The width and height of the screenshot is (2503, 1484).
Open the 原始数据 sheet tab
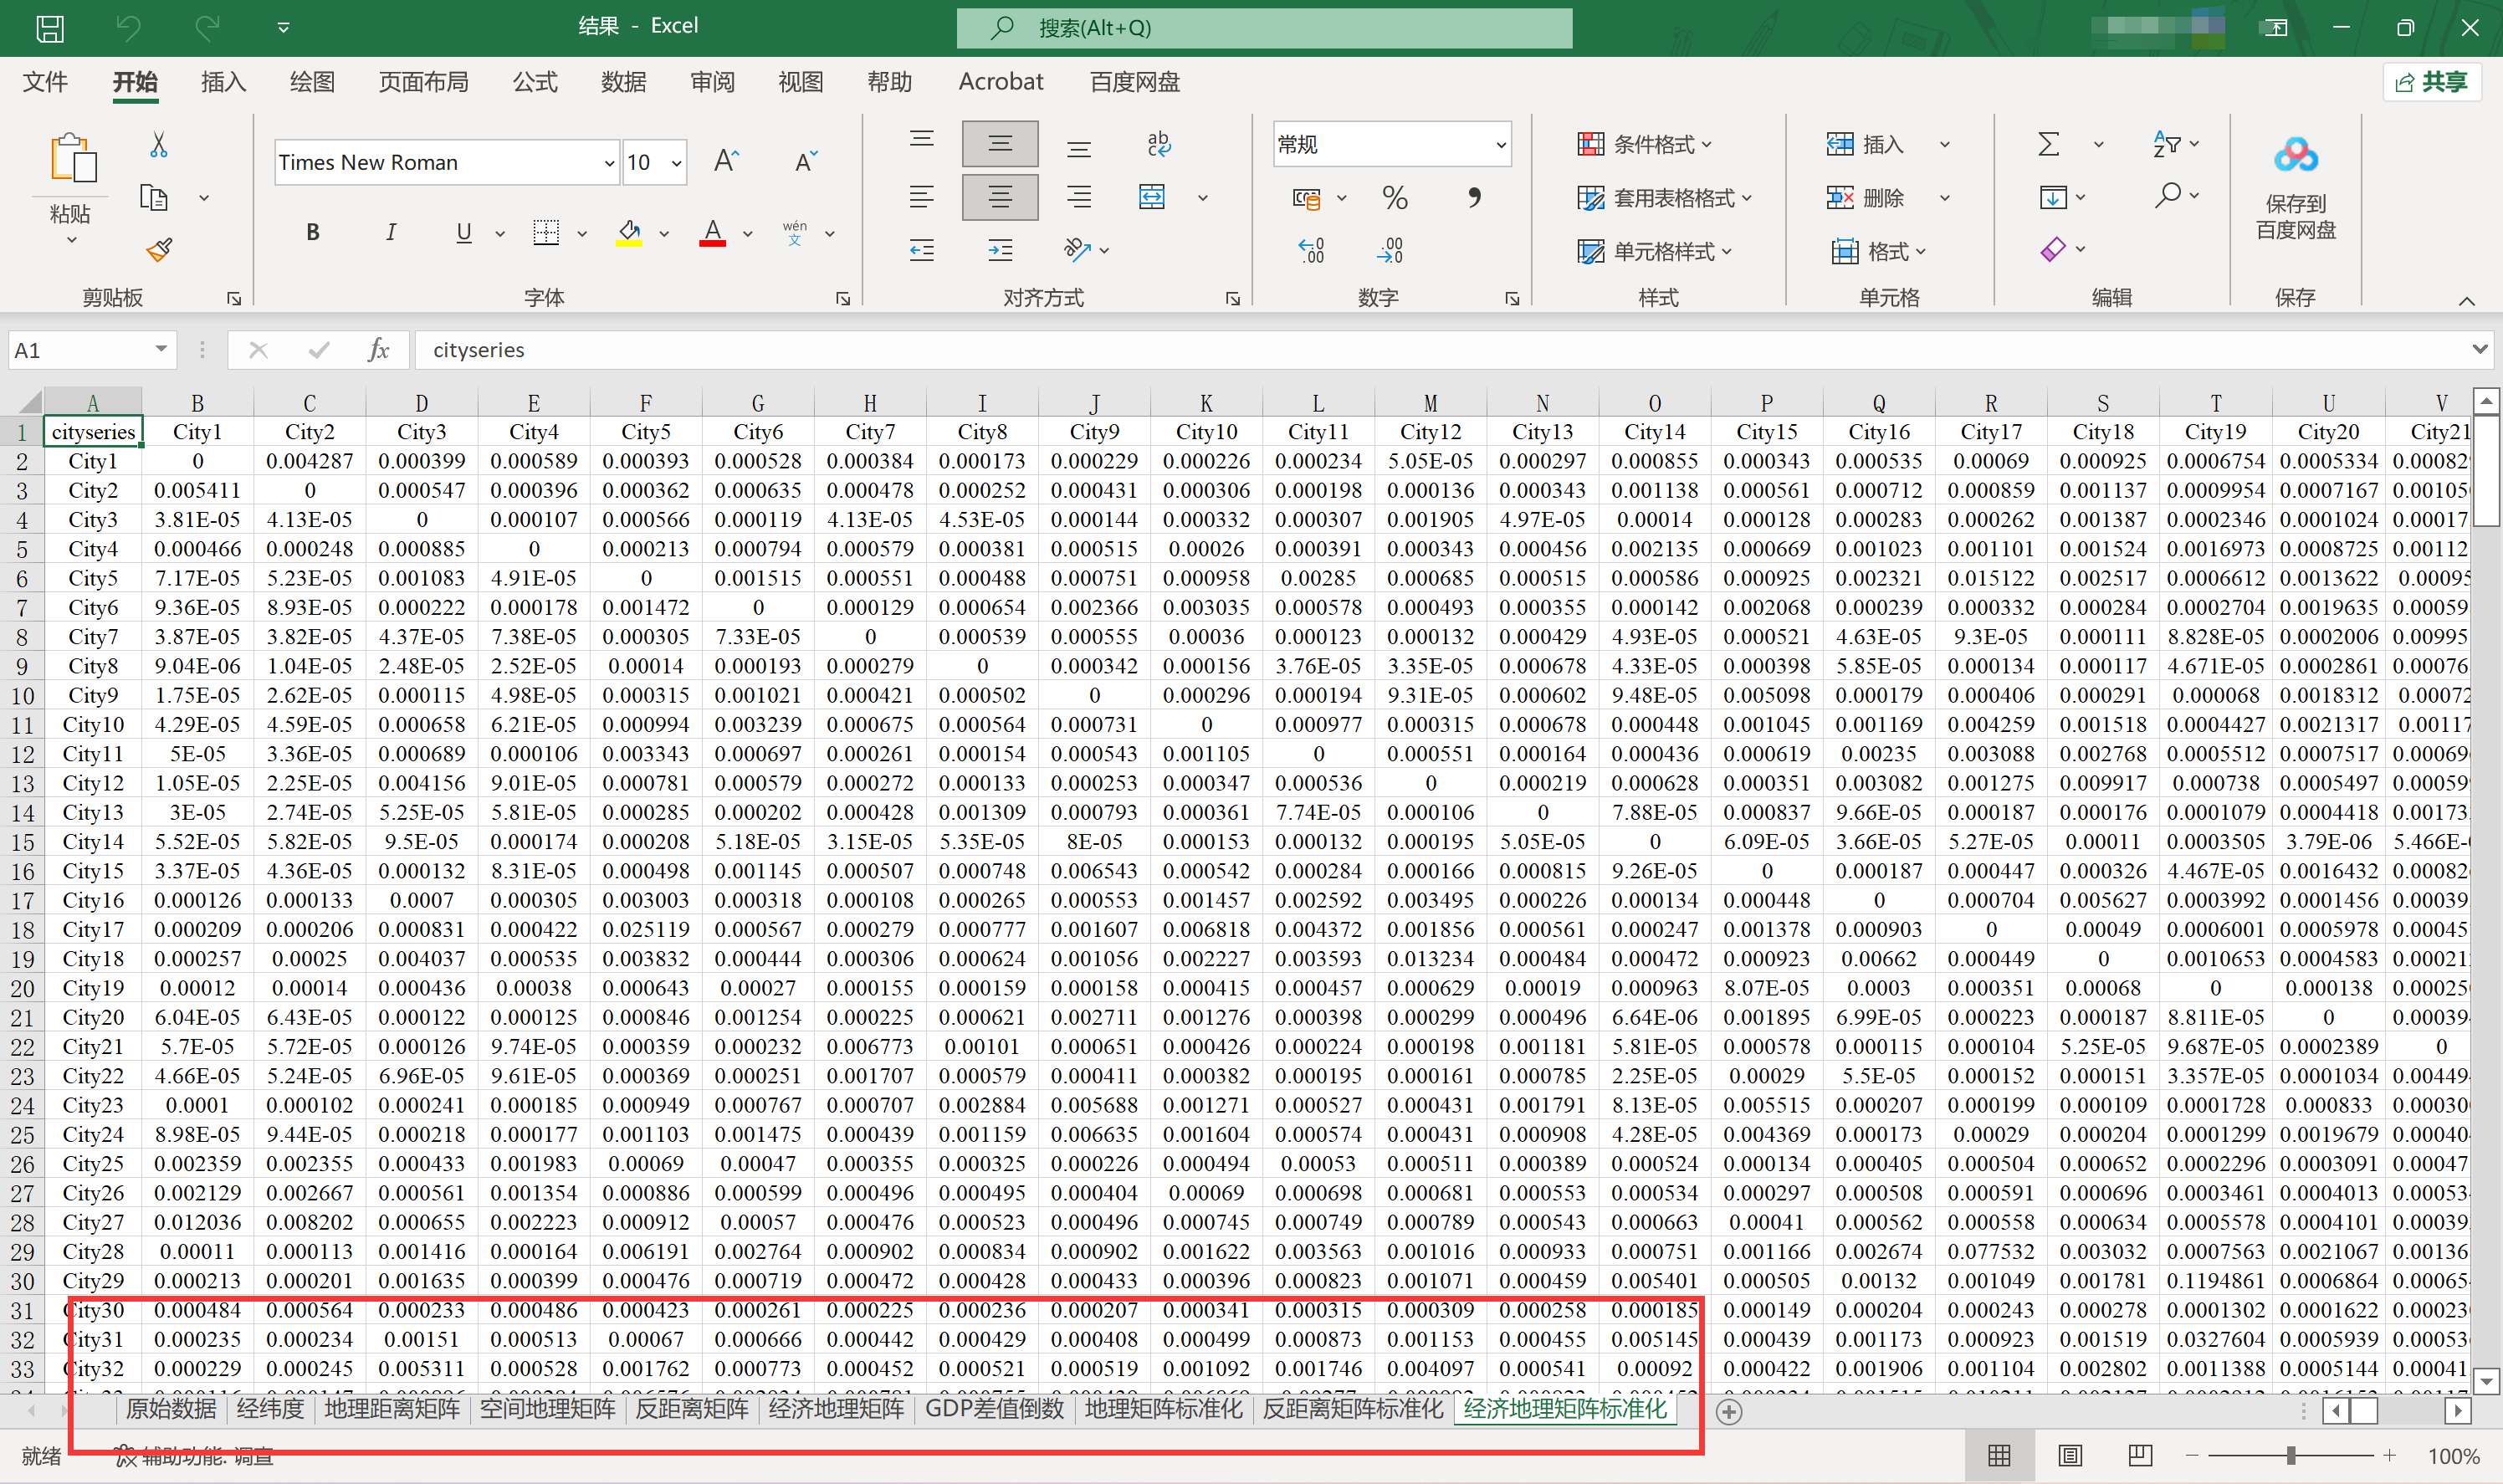click(171, 1409)
